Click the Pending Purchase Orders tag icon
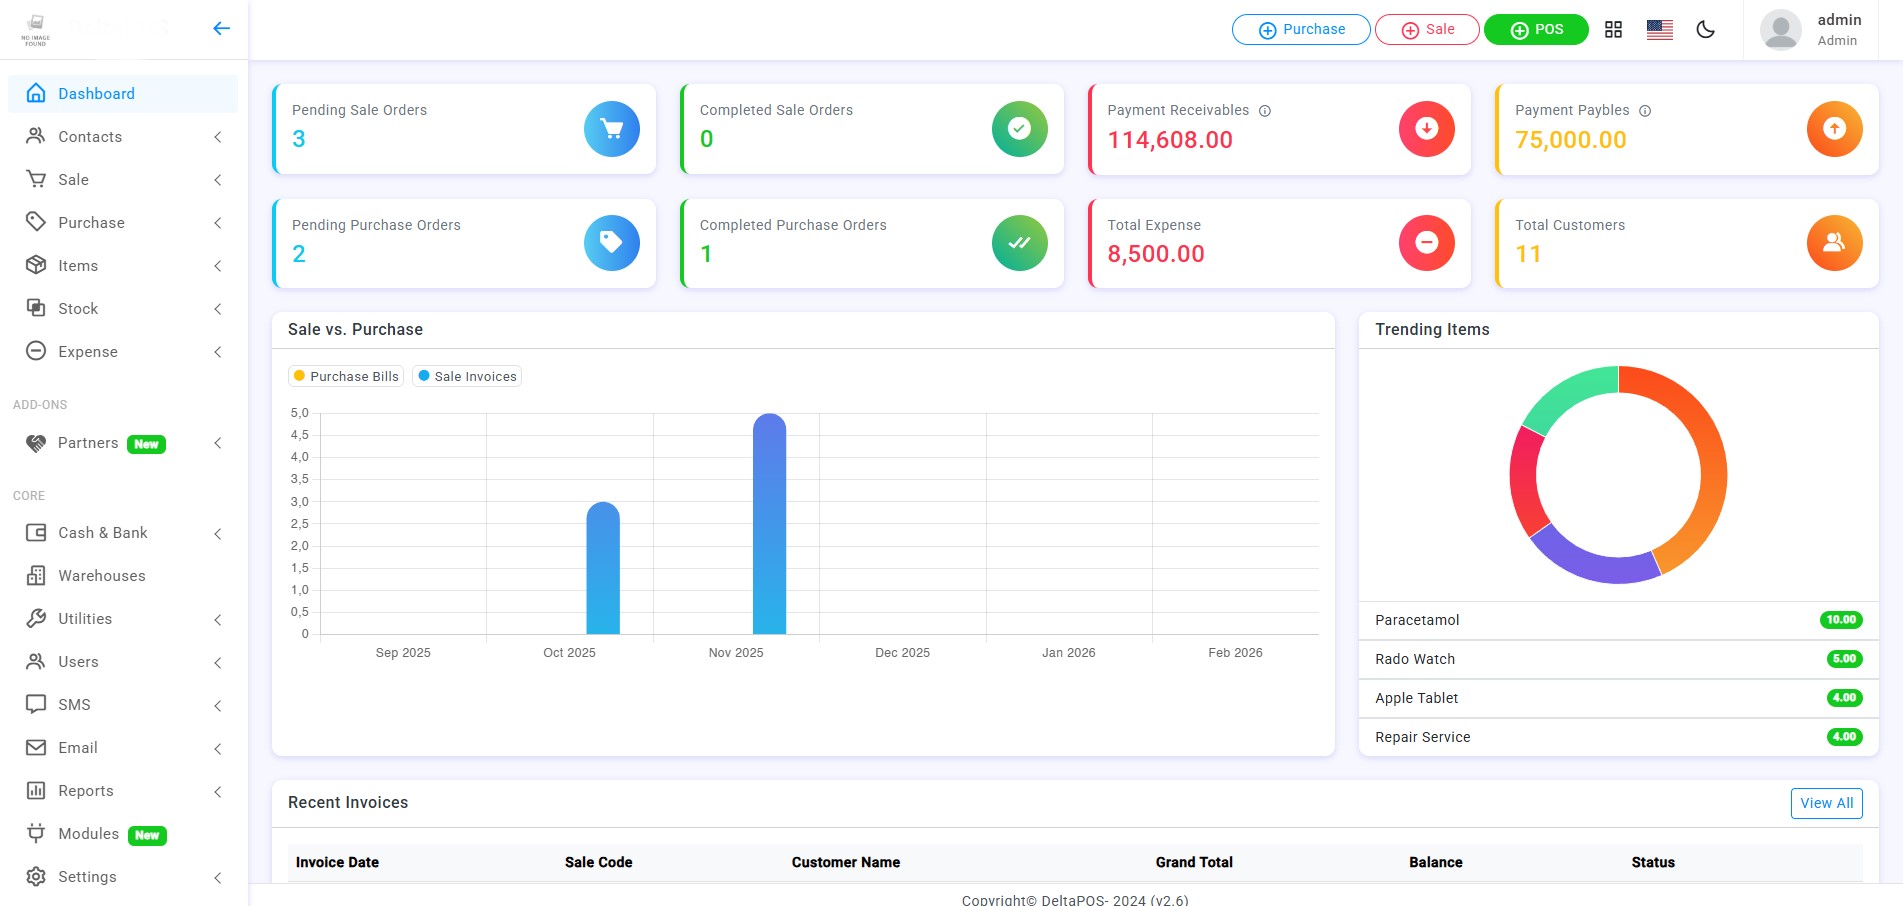This screenshot has width=1903, height=906. (x=611, y=243)
